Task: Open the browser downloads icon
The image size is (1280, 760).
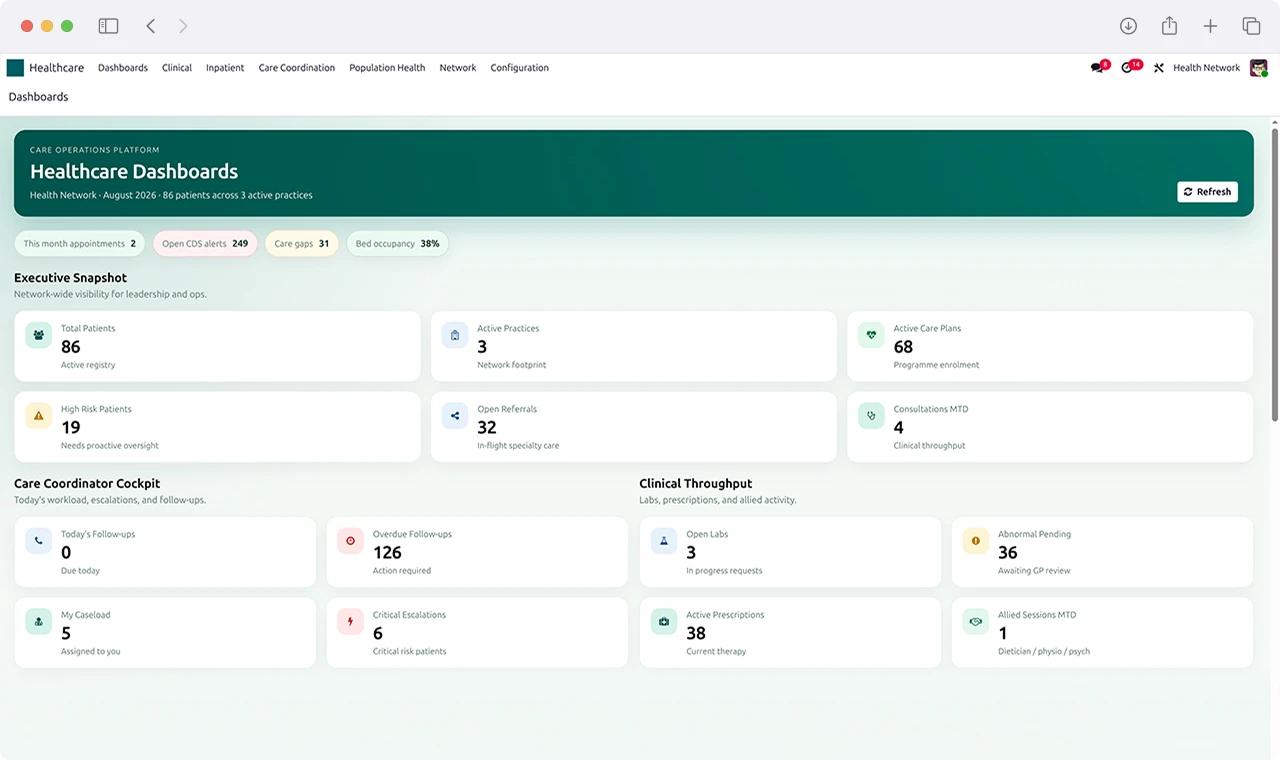Action: pyautogui.click(x=1128, y=26)
